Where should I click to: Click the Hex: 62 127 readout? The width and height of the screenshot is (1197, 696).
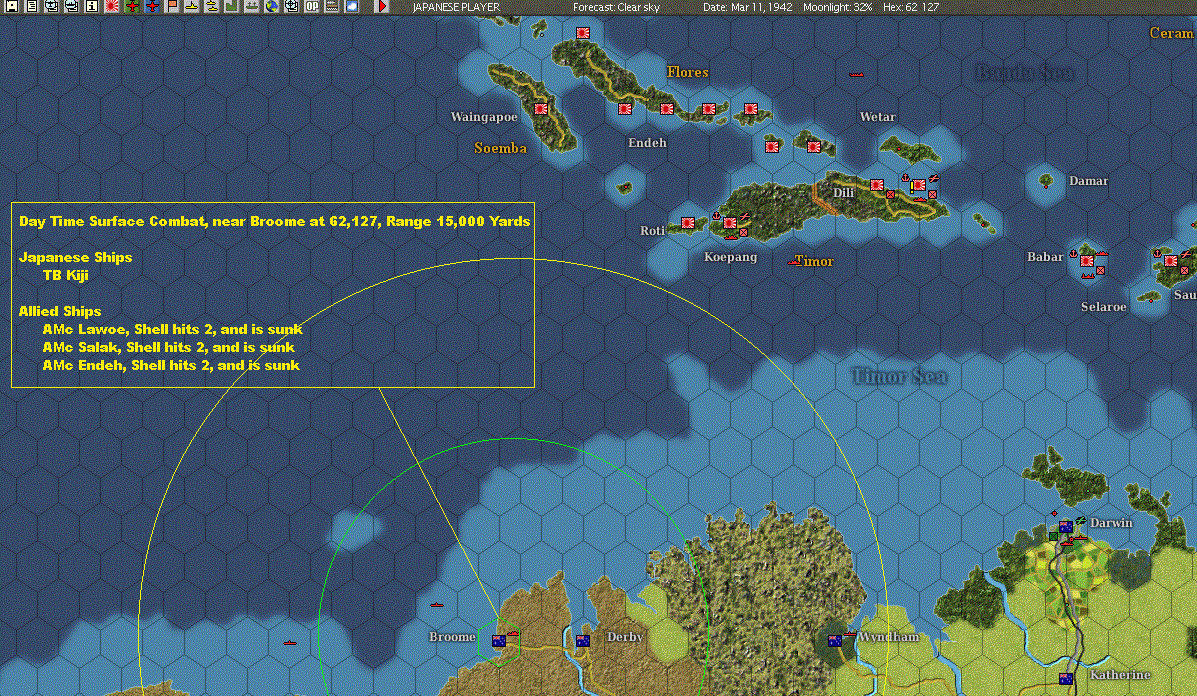(911, 7)
